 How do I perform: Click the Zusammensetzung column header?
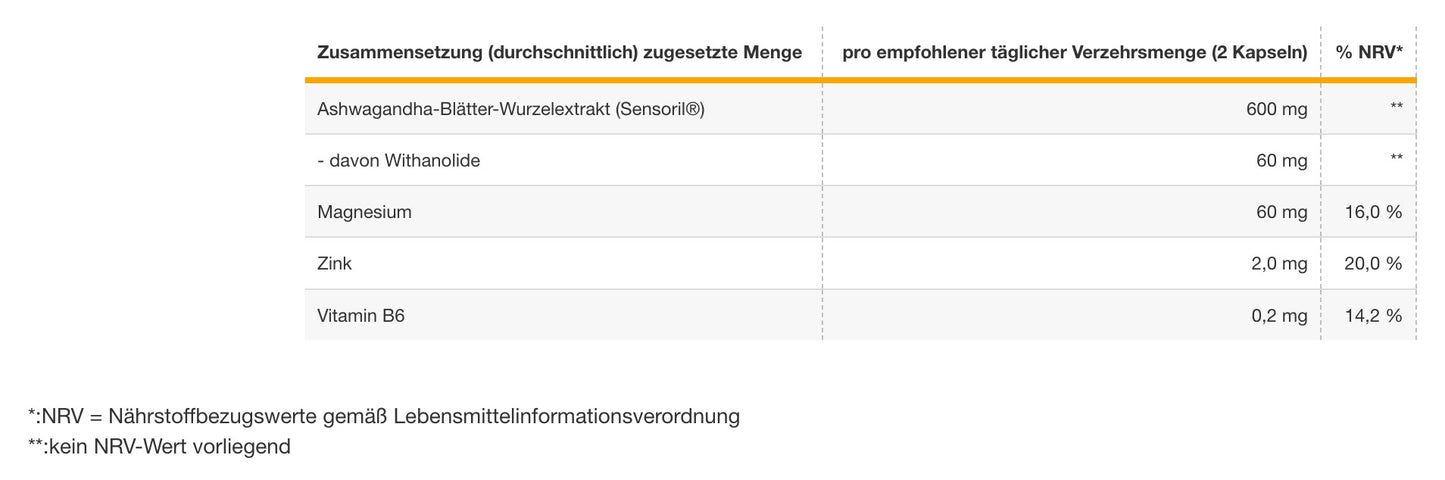(559, 52)
